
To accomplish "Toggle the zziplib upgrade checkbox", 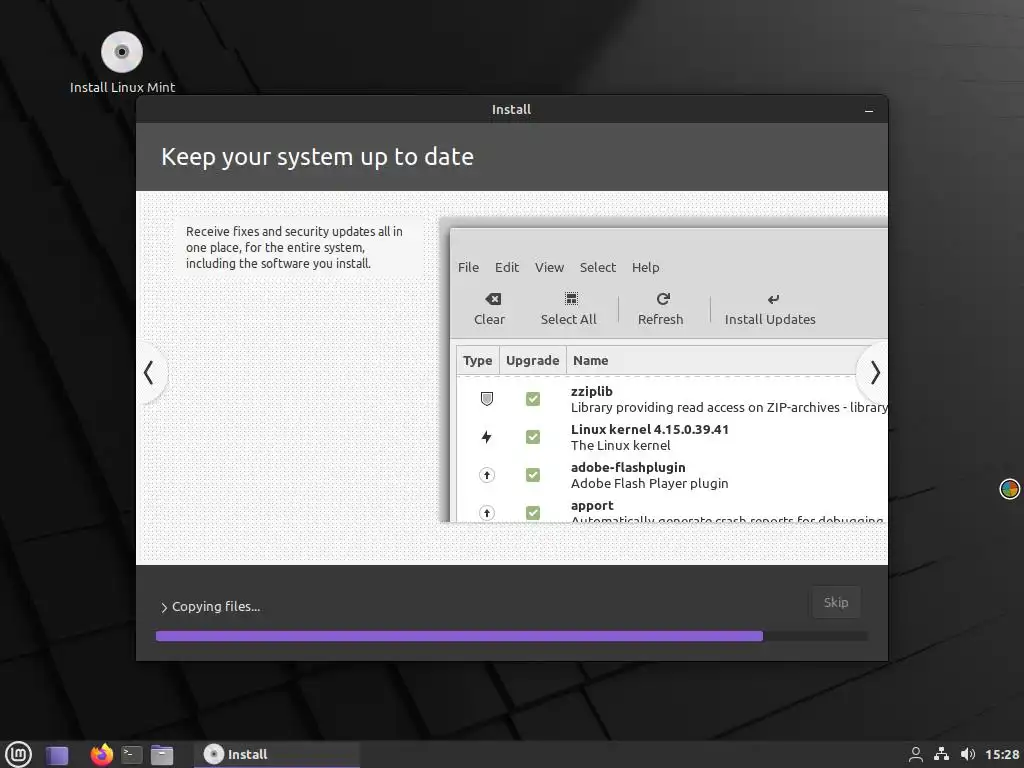I will pyautogui.click(x=533, y=398).
